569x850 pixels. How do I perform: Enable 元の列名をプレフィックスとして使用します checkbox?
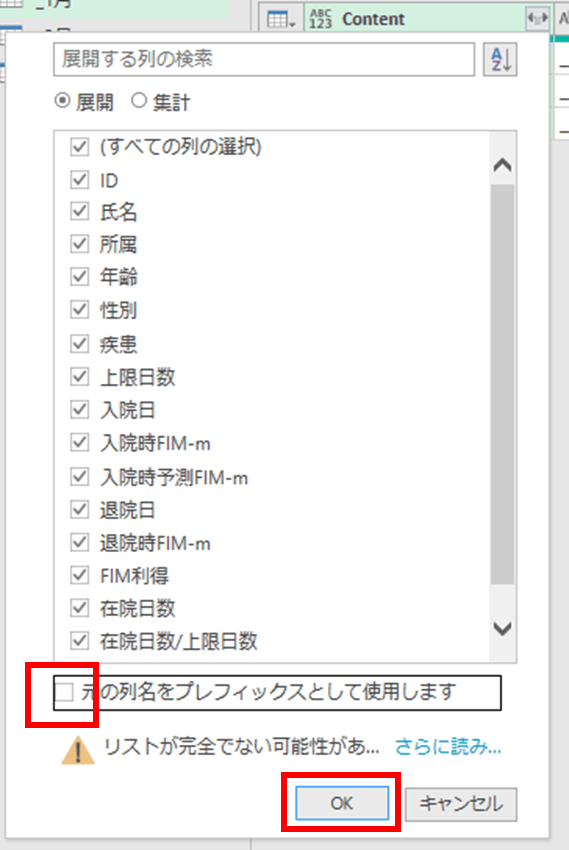point(64,692)
